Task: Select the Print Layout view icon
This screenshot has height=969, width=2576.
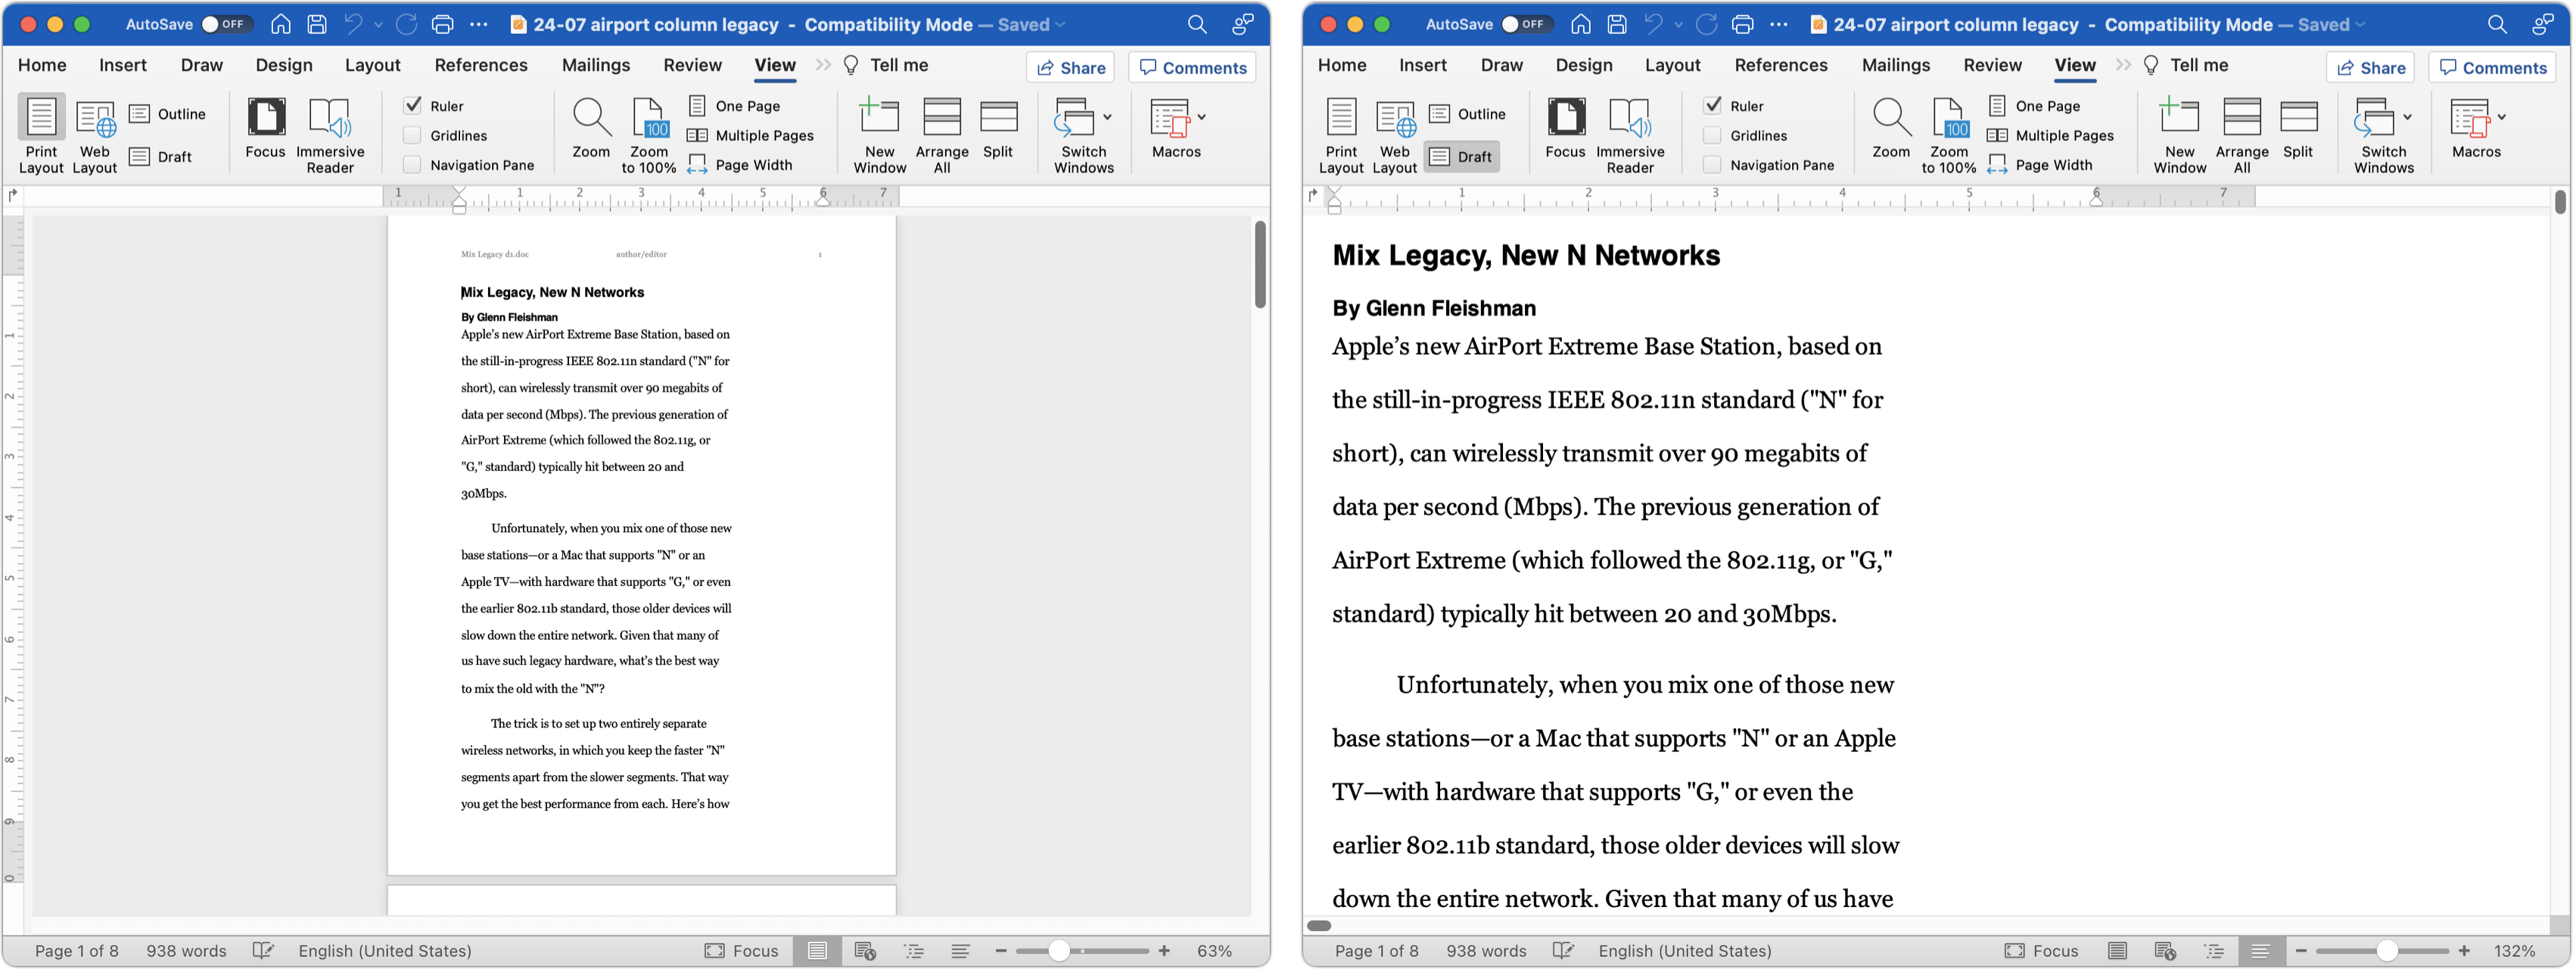Action: coord(41,133)
